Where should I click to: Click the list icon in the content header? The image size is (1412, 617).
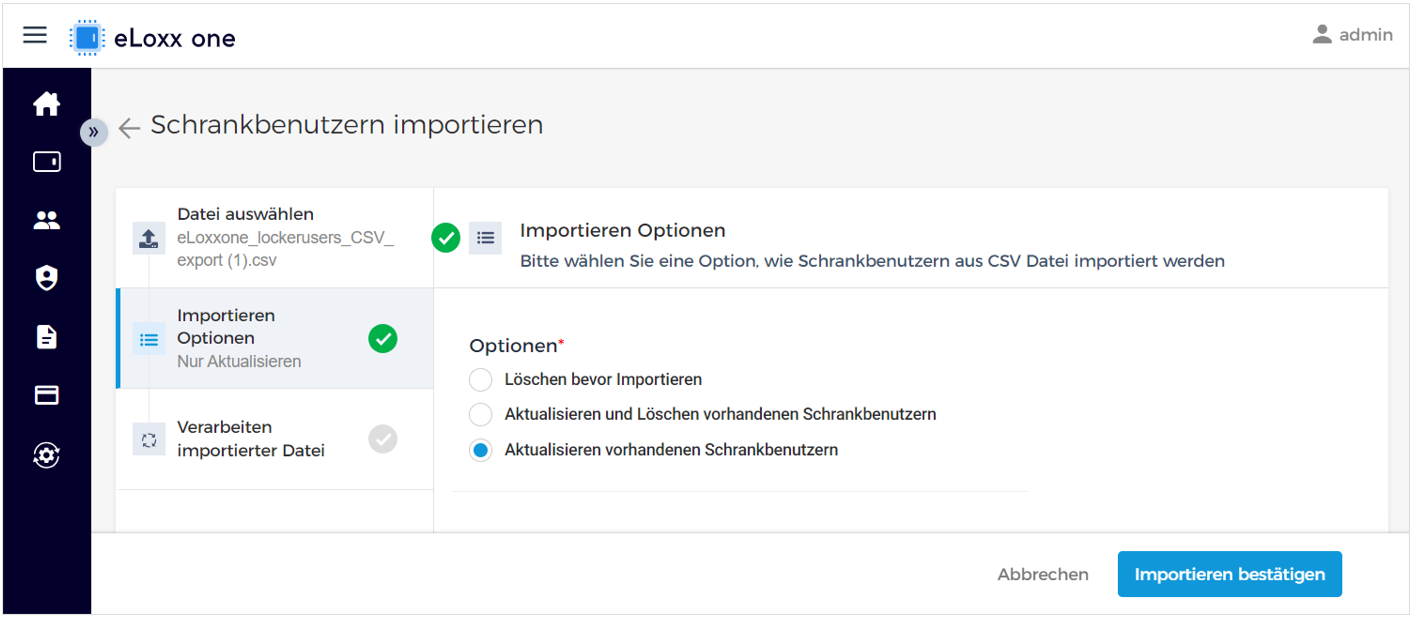(485, 238)
